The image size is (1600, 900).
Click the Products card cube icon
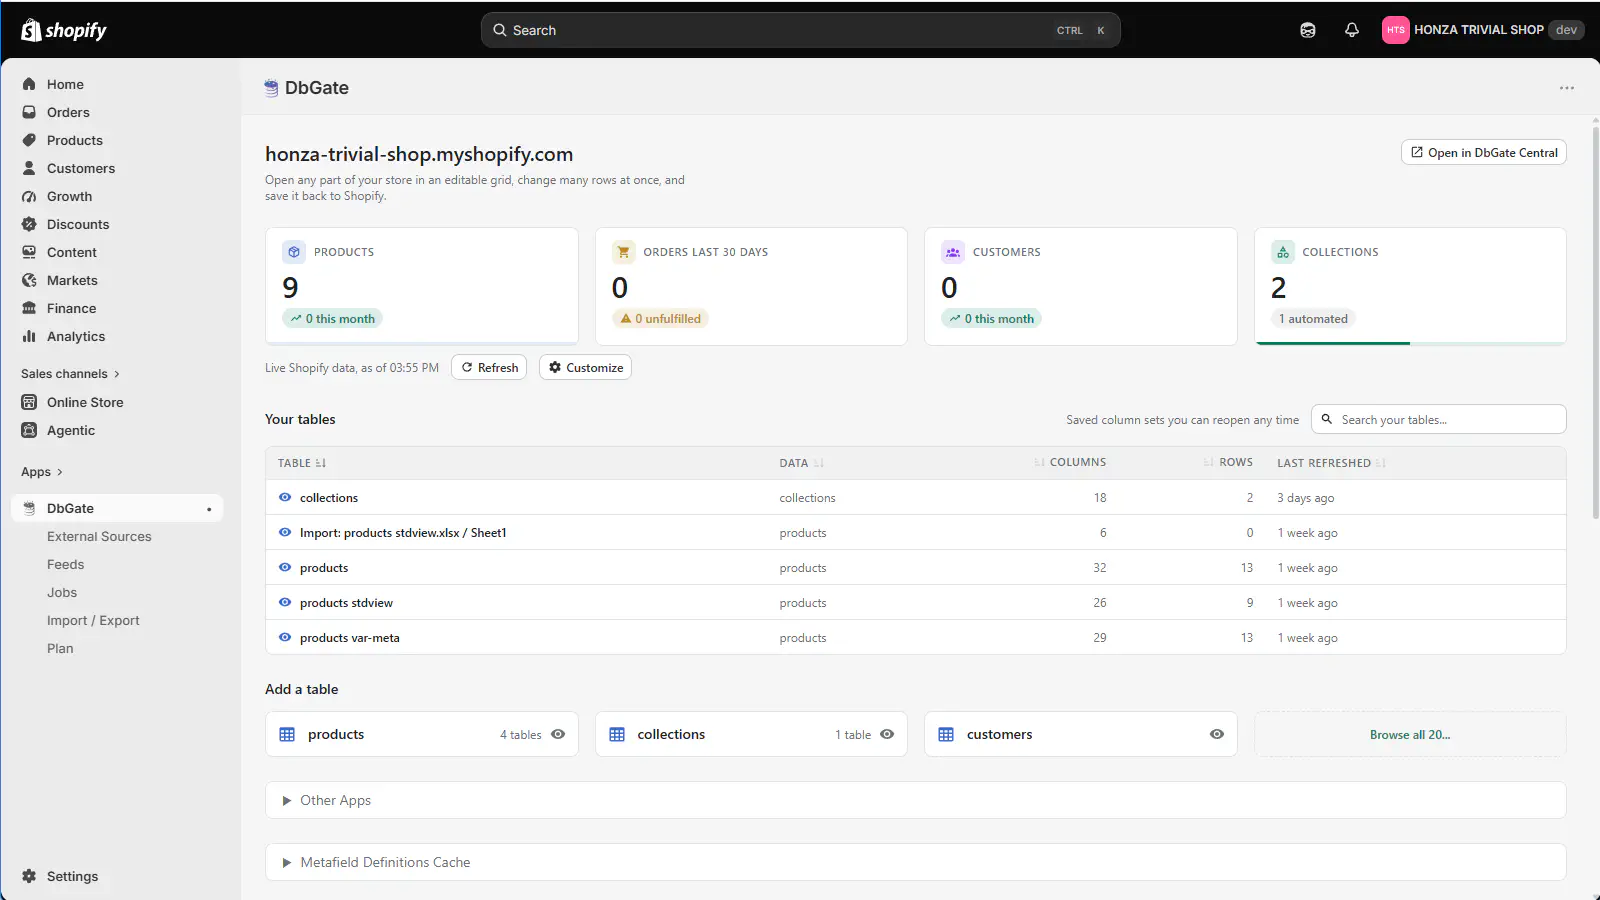pyautogui.click(x=294, y=252)
